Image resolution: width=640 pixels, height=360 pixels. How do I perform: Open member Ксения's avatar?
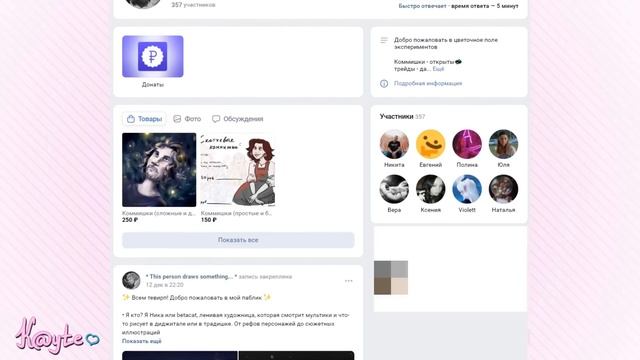(x=431, y=189)
